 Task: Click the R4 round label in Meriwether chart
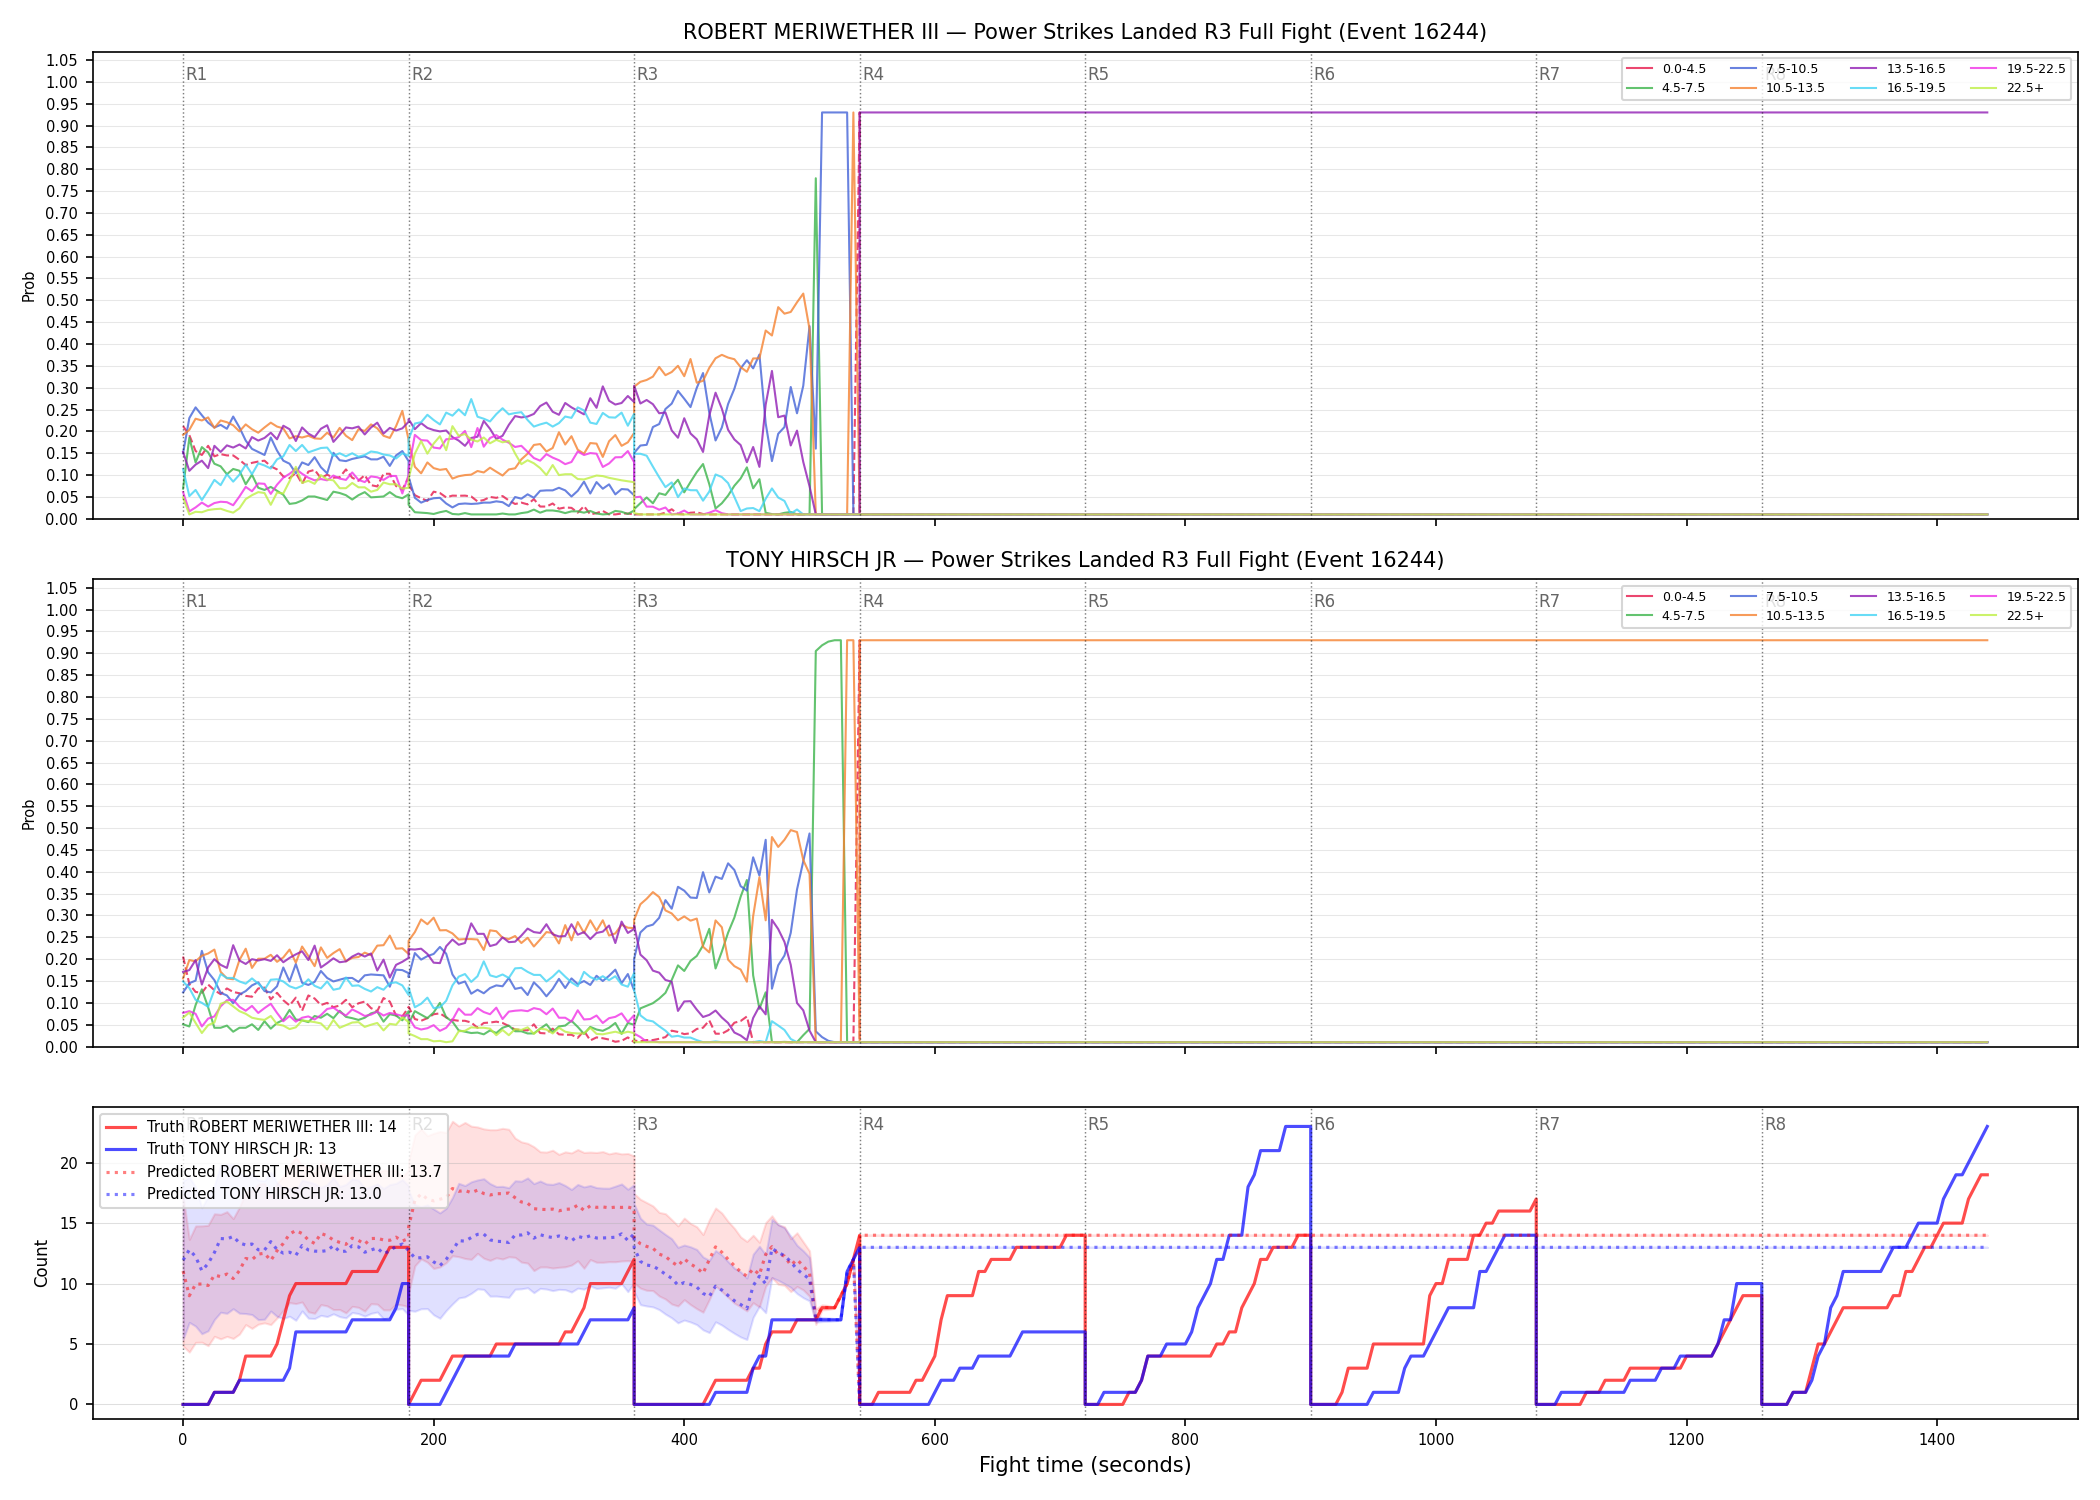click(873, 74)
